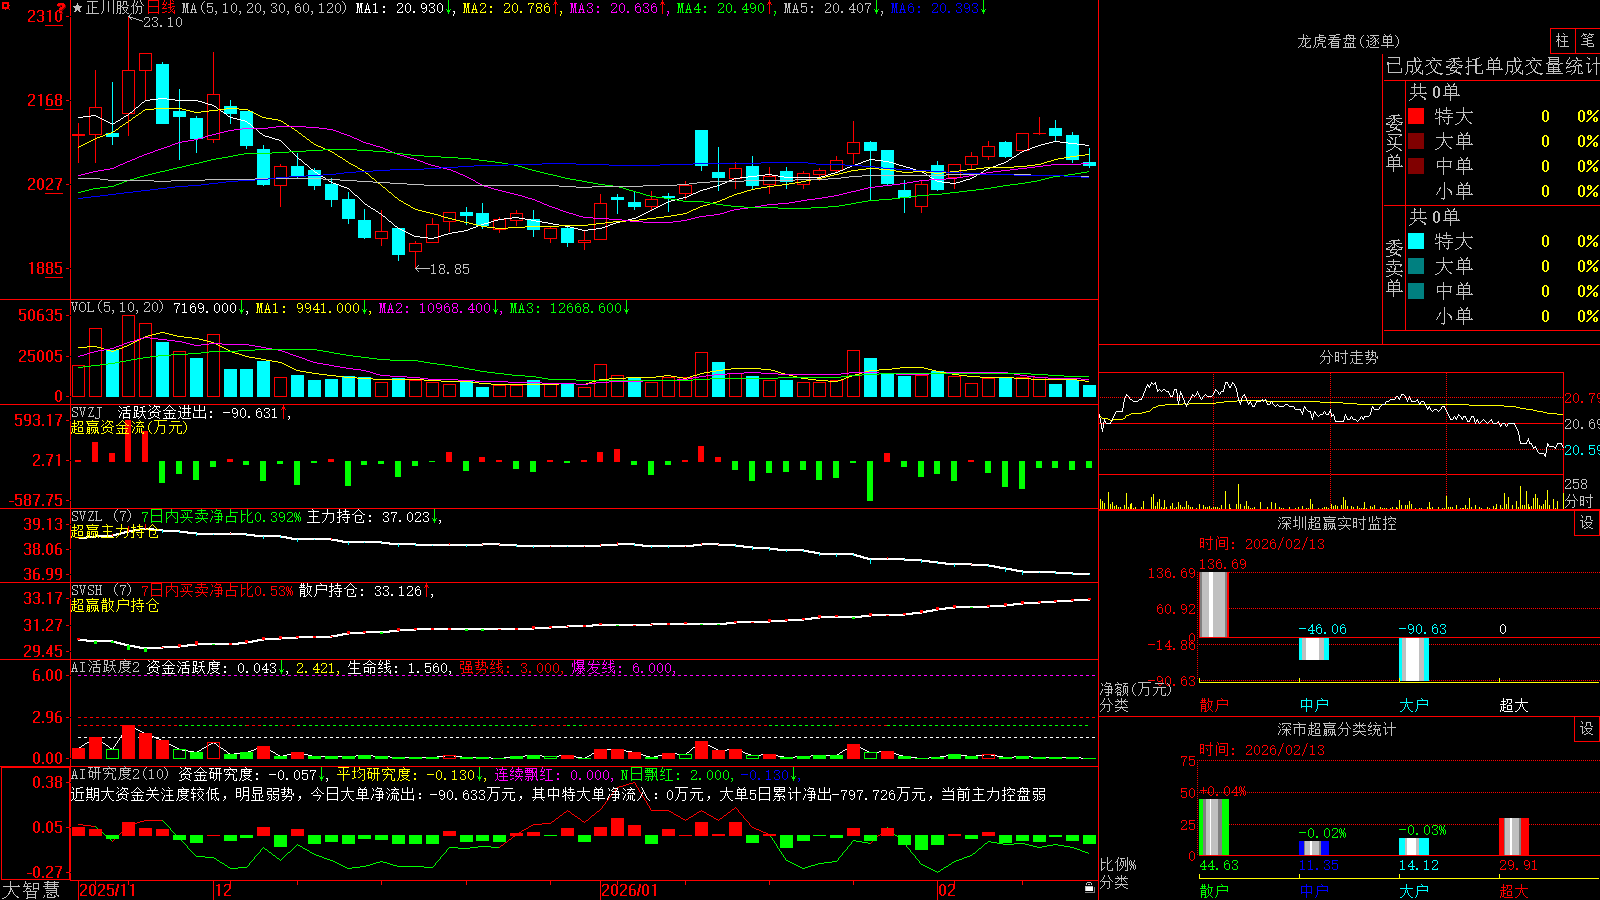Image resolution: width=1600 pixels, height=900 pixels.
Task: Click the 大智慧 logo
Action: [31, 890]
